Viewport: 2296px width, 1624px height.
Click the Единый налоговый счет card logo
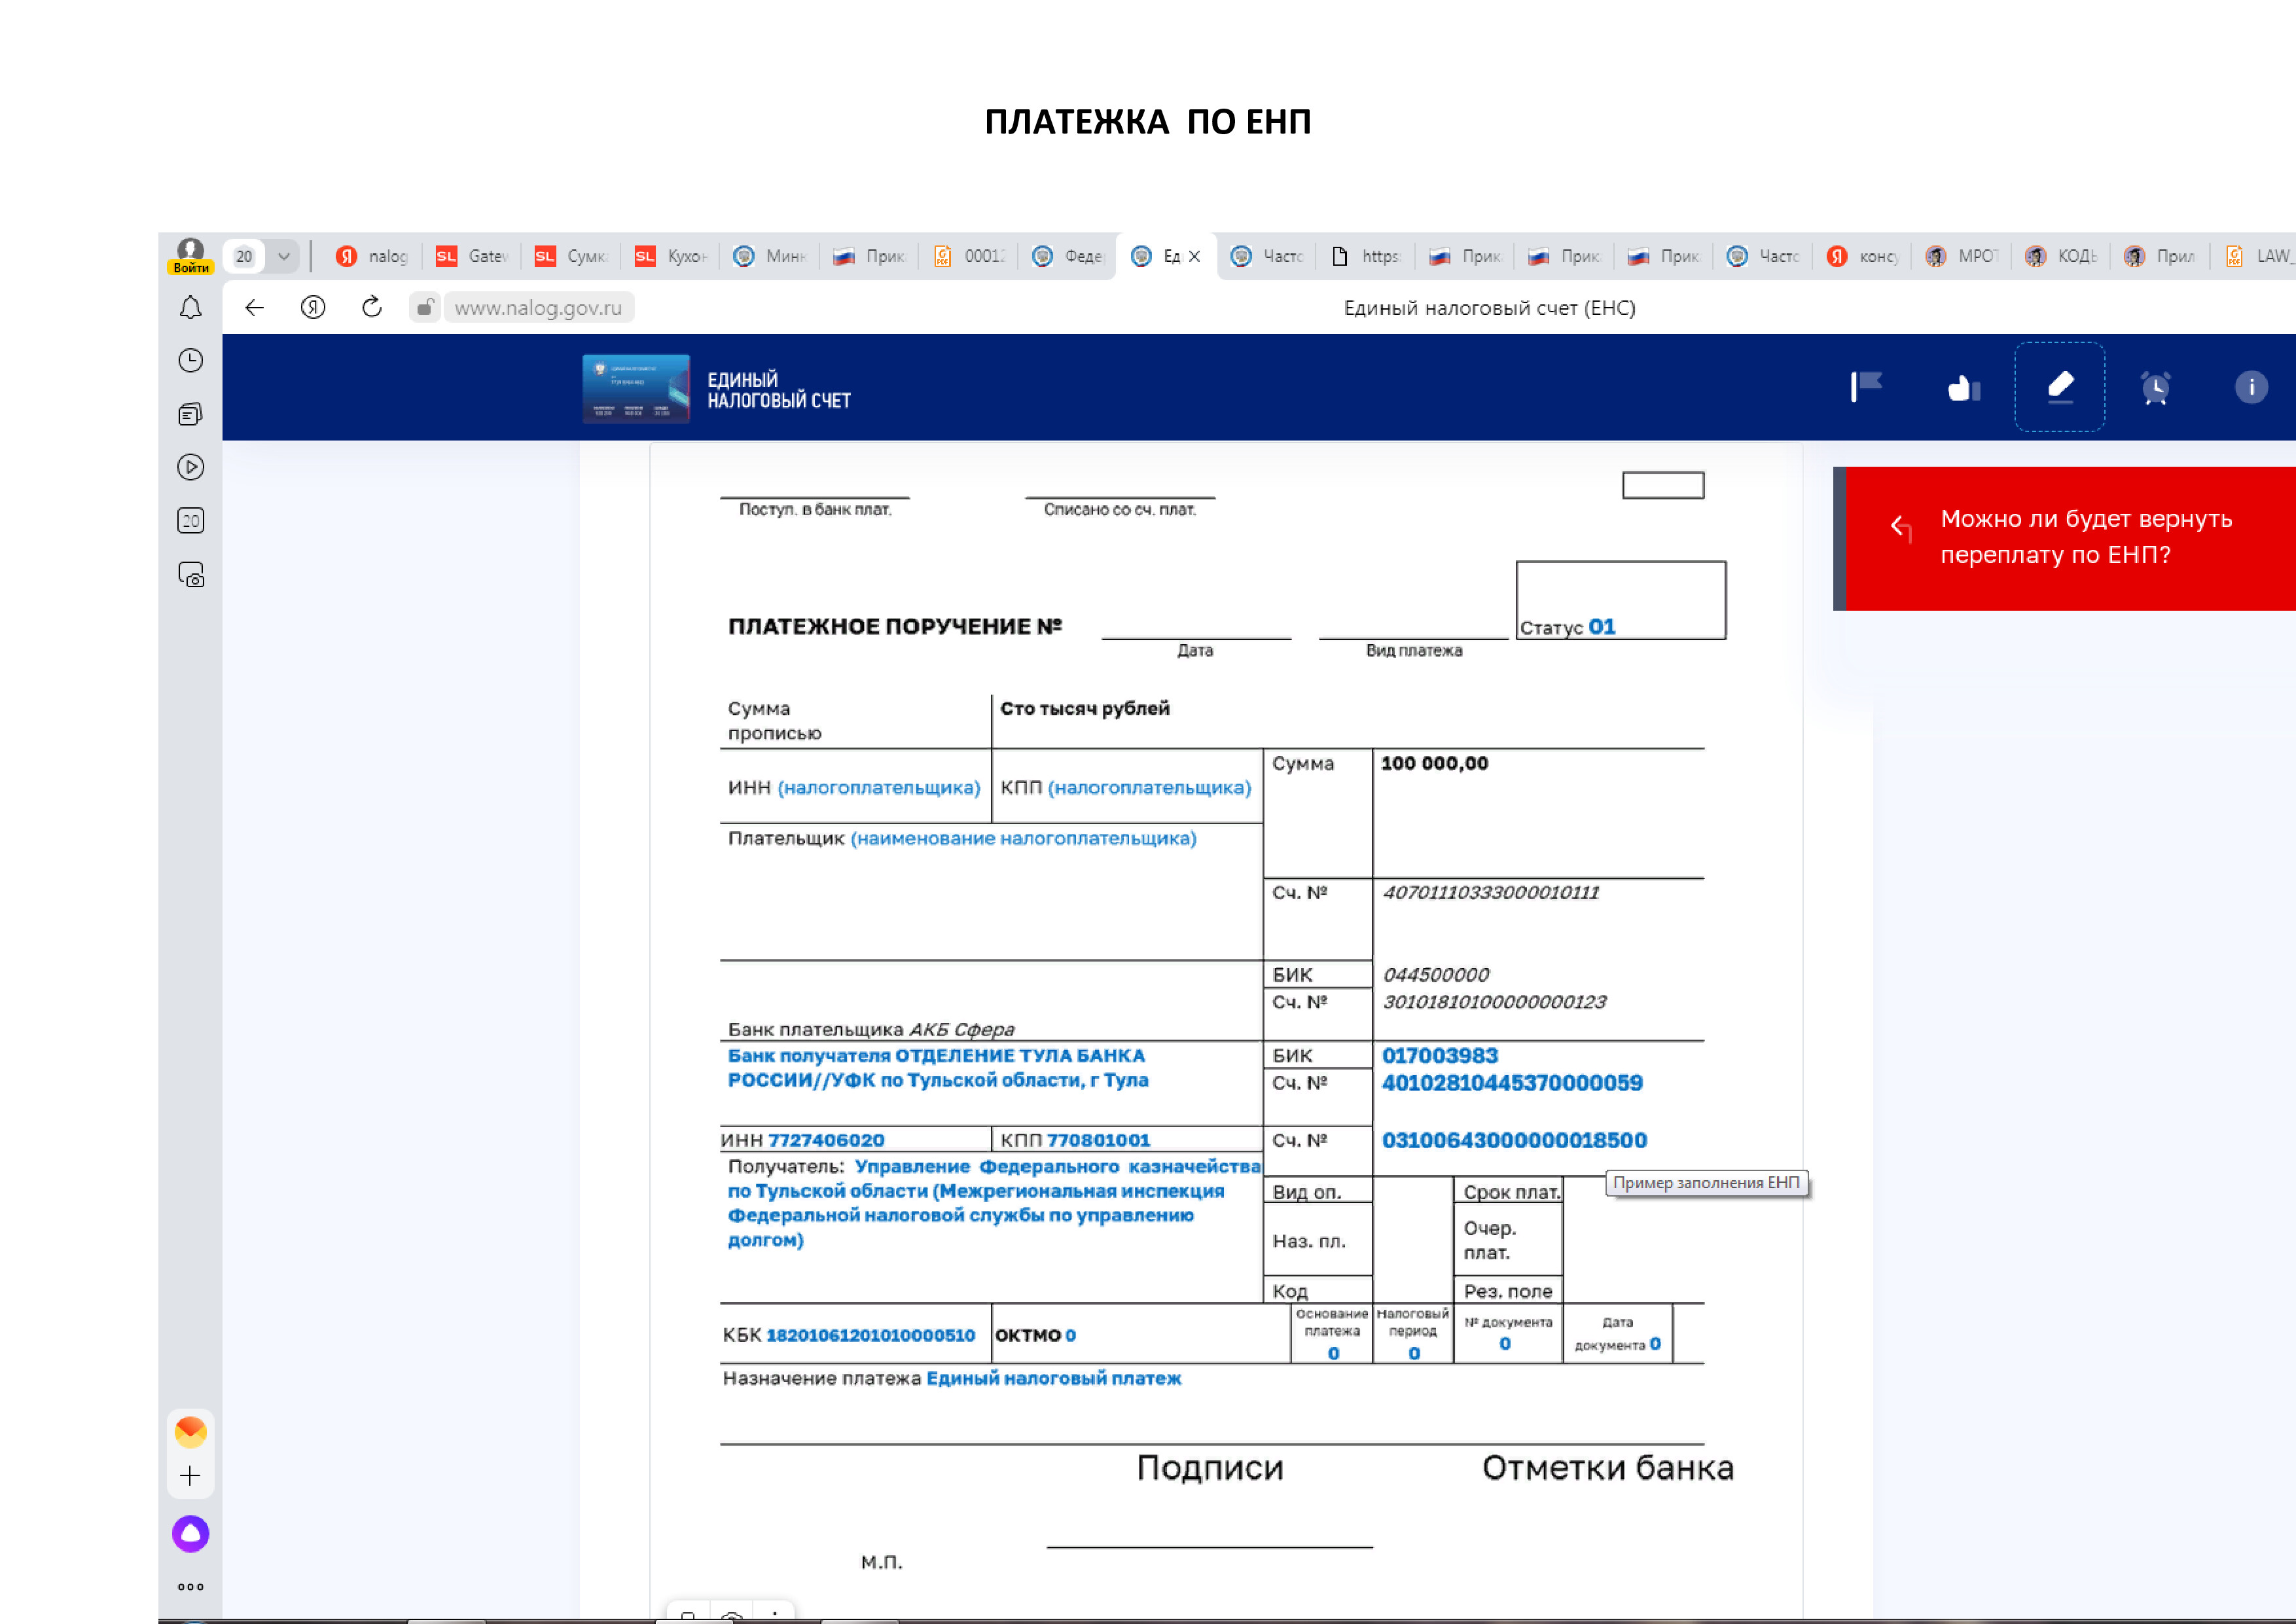(x=636, y=388)
